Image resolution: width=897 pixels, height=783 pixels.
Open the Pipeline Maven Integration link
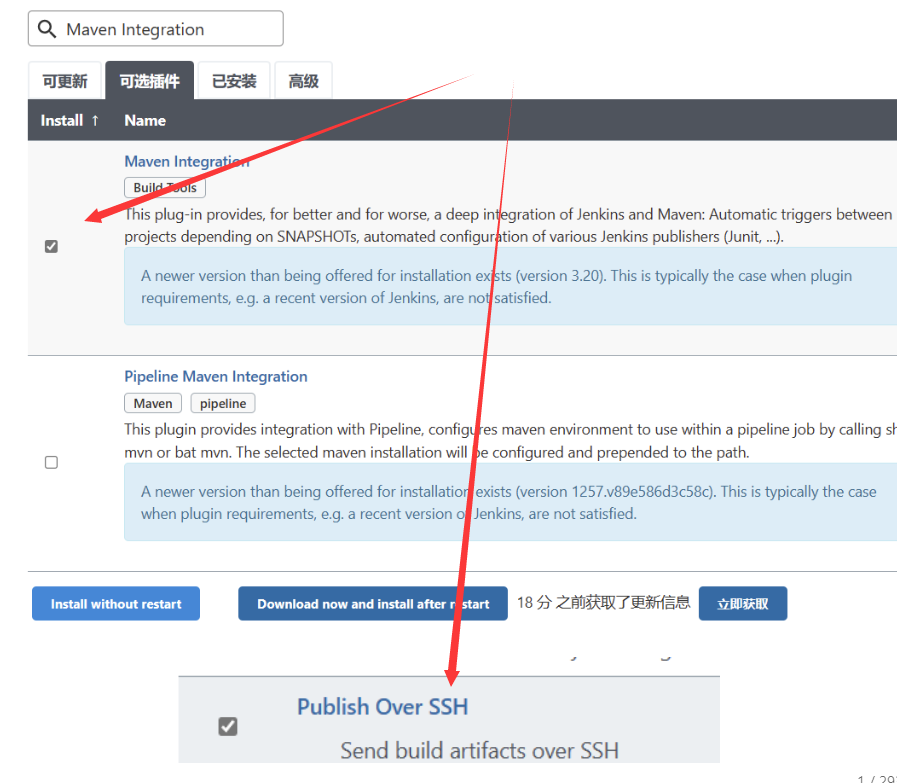click(216, 376)
